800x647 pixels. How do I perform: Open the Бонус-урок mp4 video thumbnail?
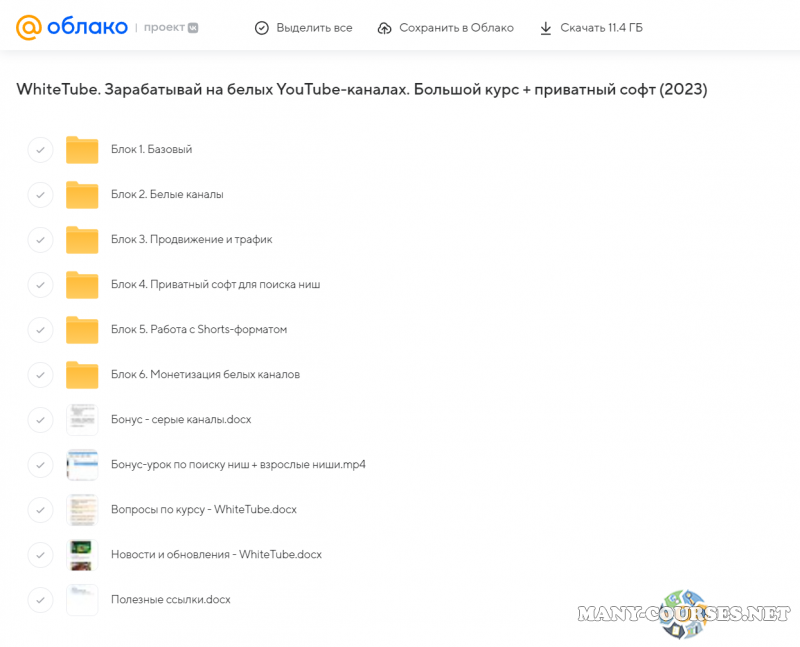82,465
